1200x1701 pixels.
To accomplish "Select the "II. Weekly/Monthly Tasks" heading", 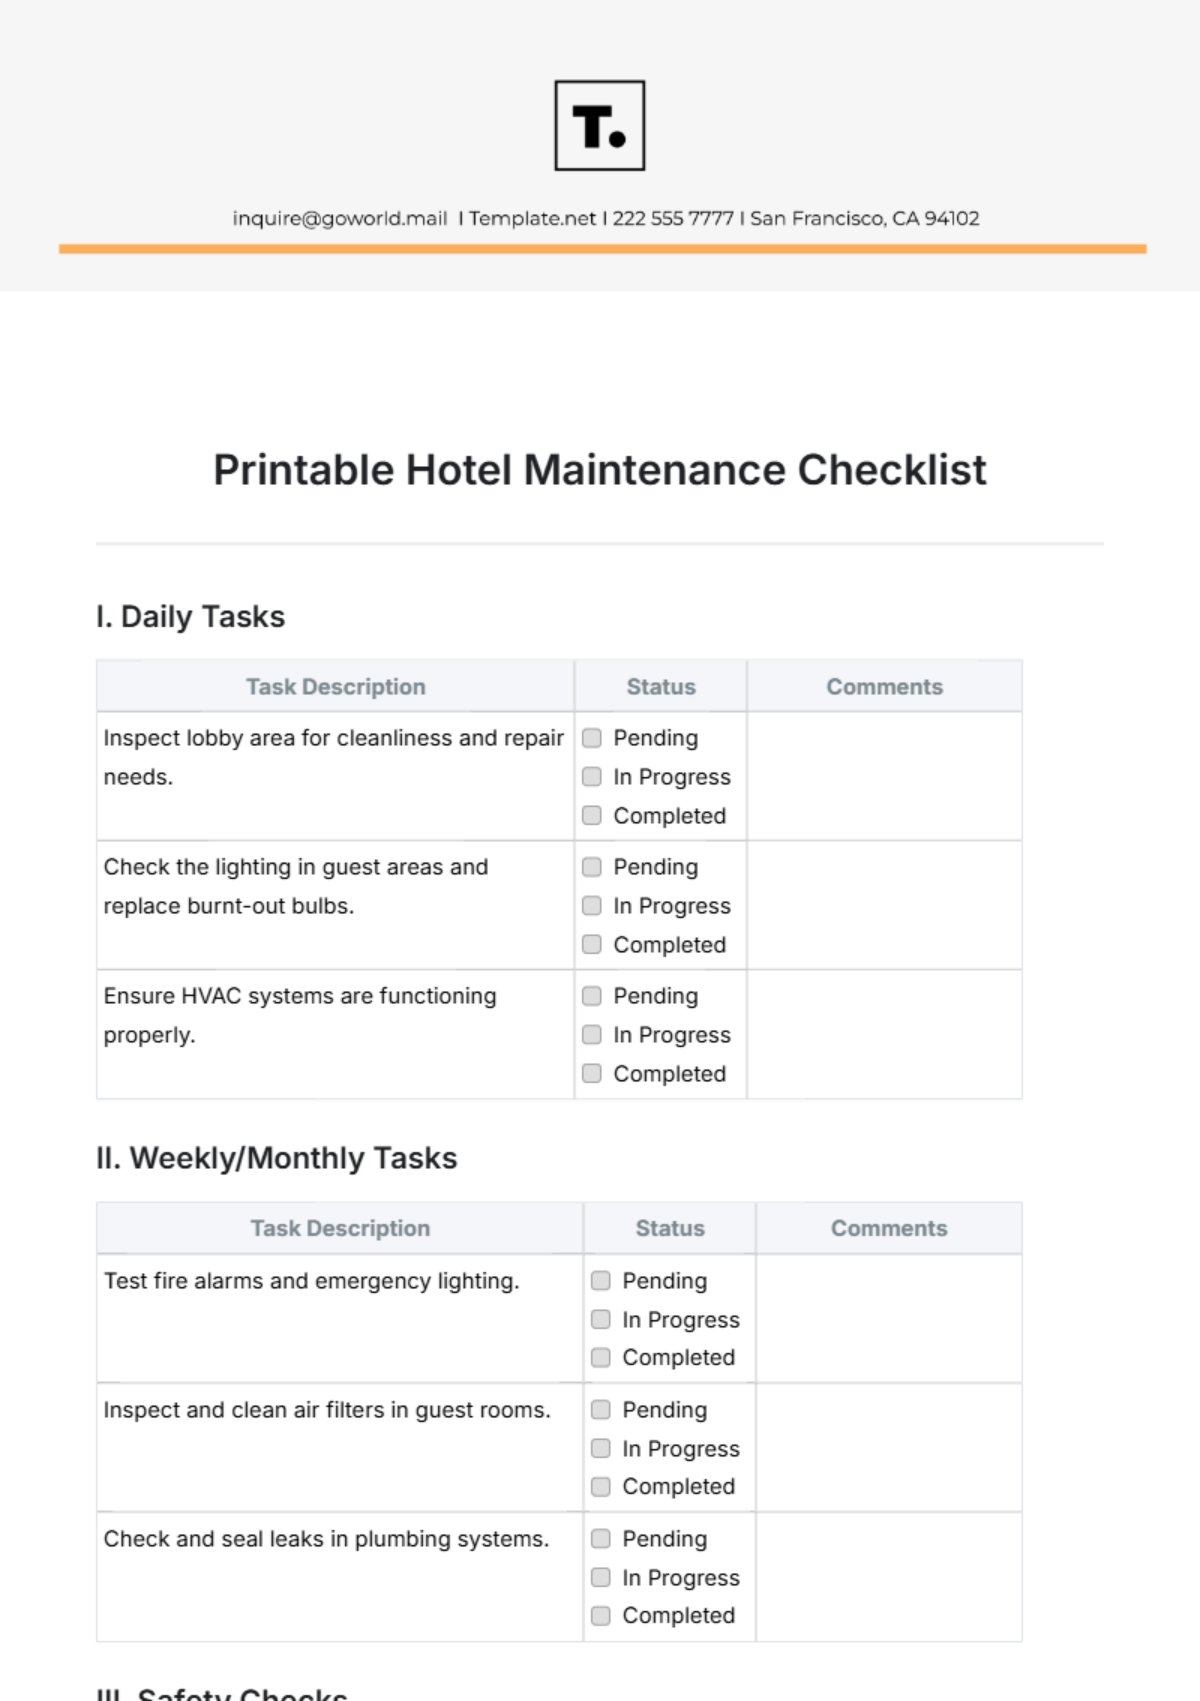I will click(x=277, y=1159).
